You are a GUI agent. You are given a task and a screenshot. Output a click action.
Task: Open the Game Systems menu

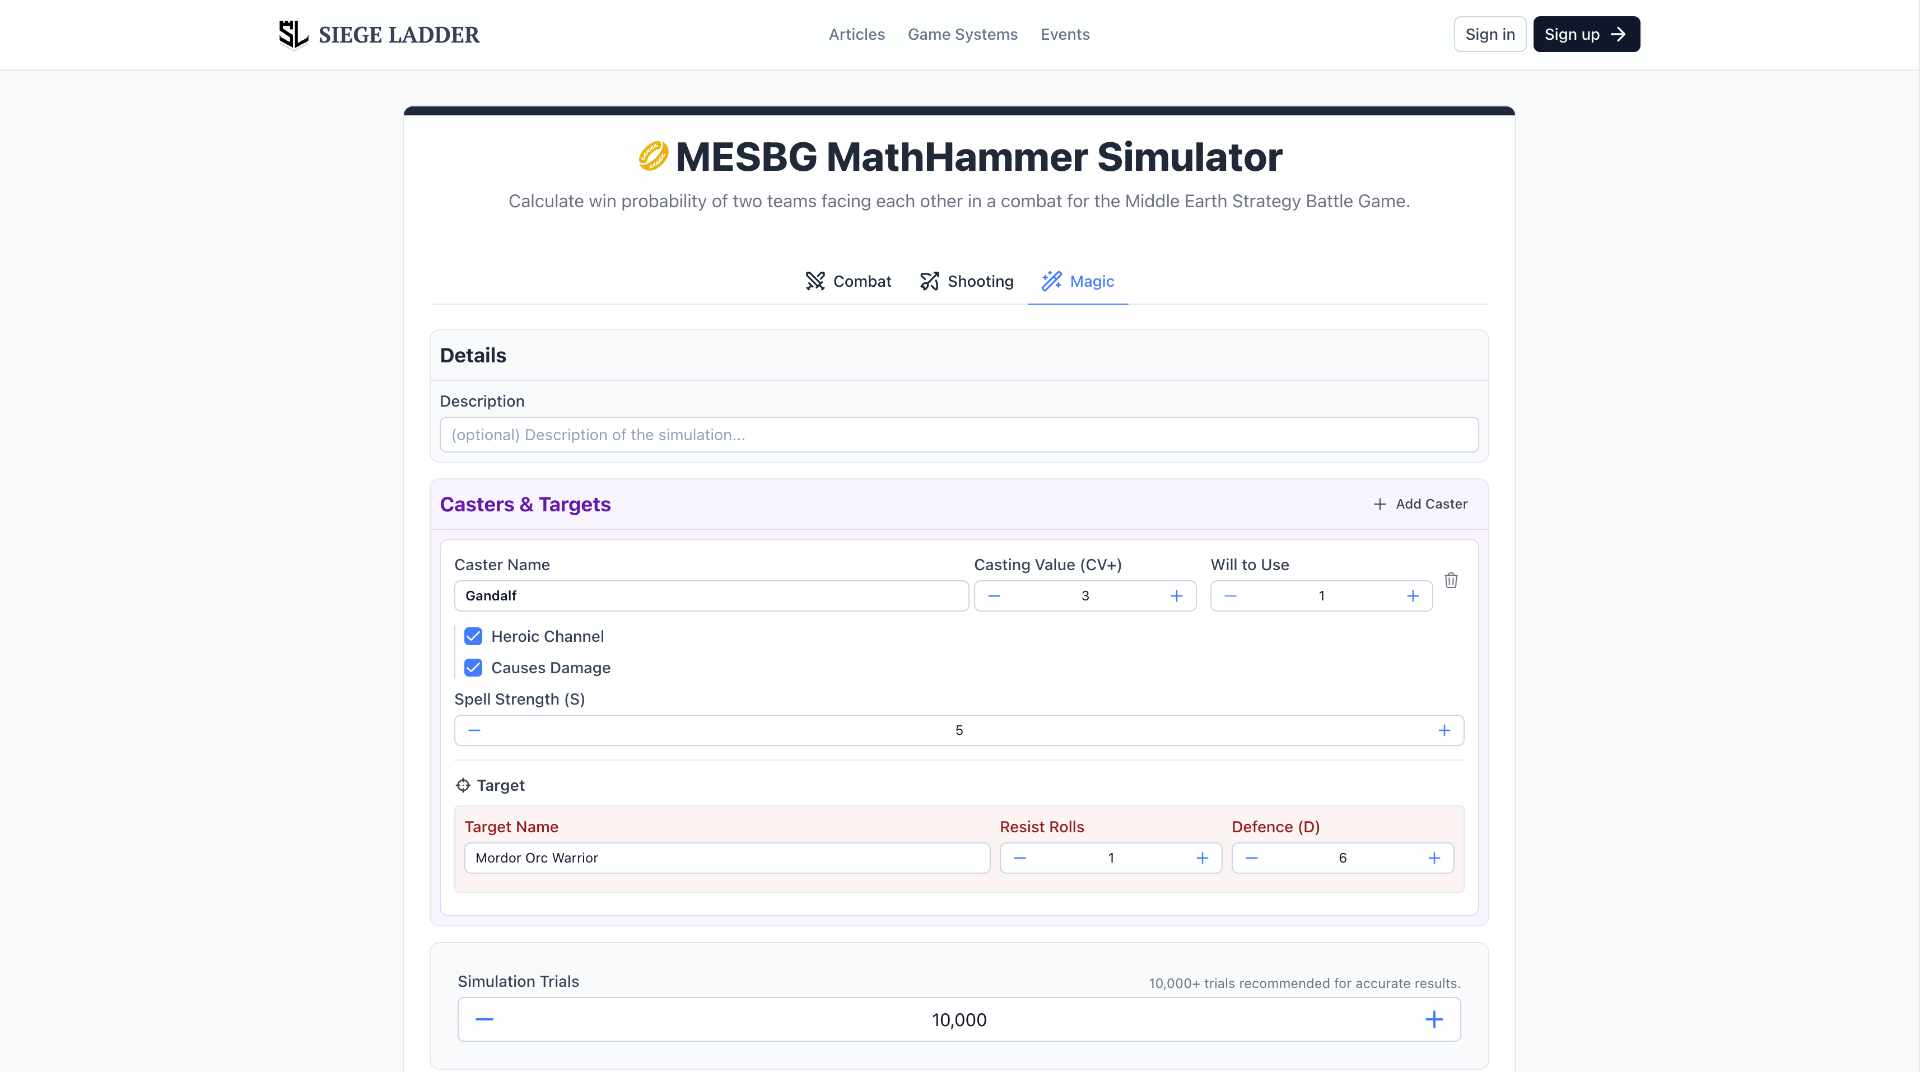[962, 34]
